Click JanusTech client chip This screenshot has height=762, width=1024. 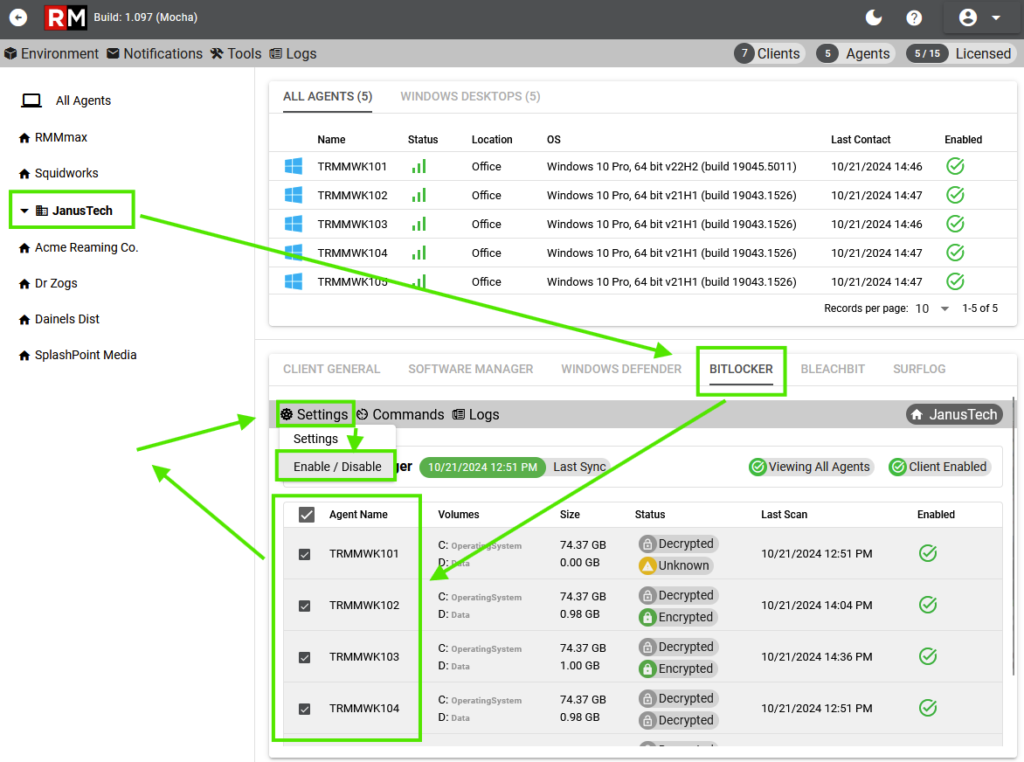point(954,415)
